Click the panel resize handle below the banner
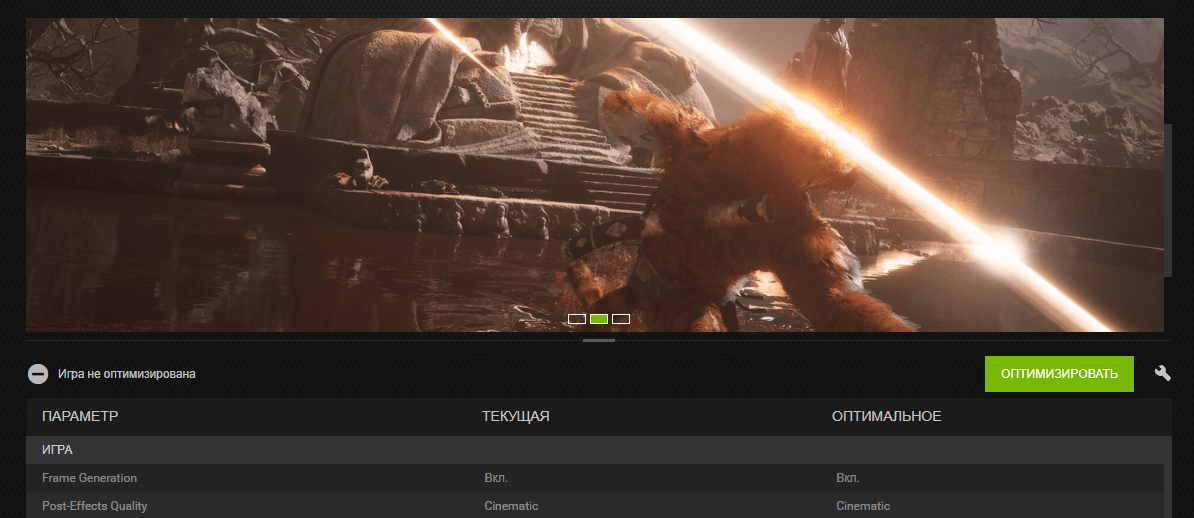 [599, 341]
